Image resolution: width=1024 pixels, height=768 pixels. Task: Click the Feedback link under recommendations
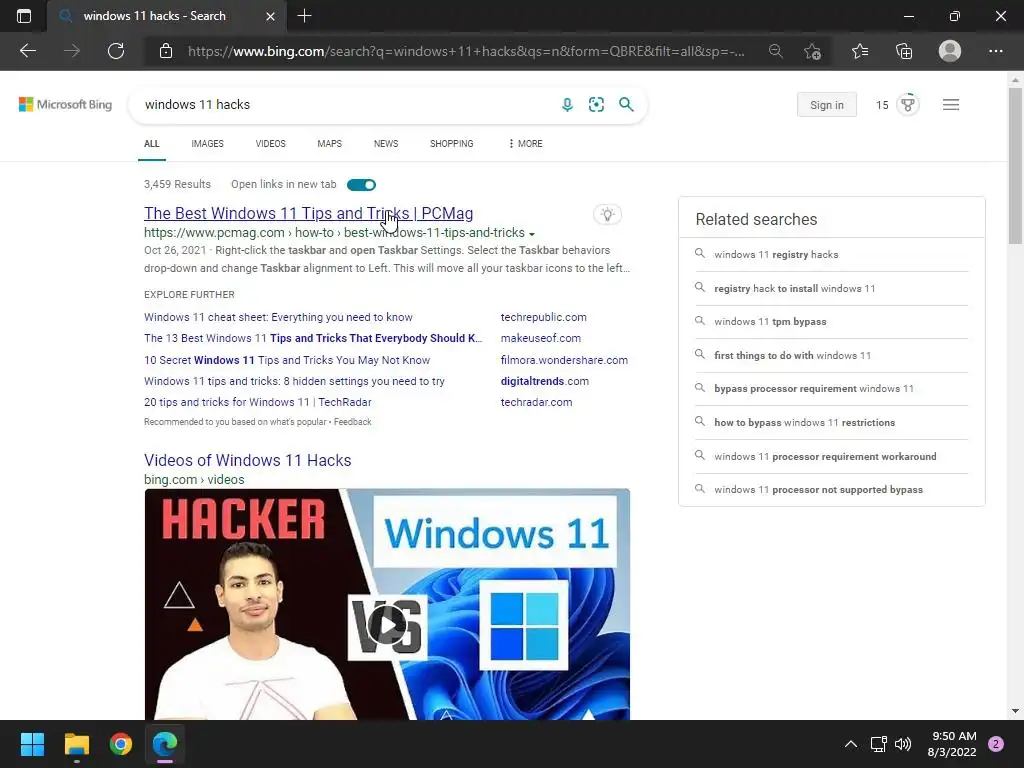[x=353, y=422]
